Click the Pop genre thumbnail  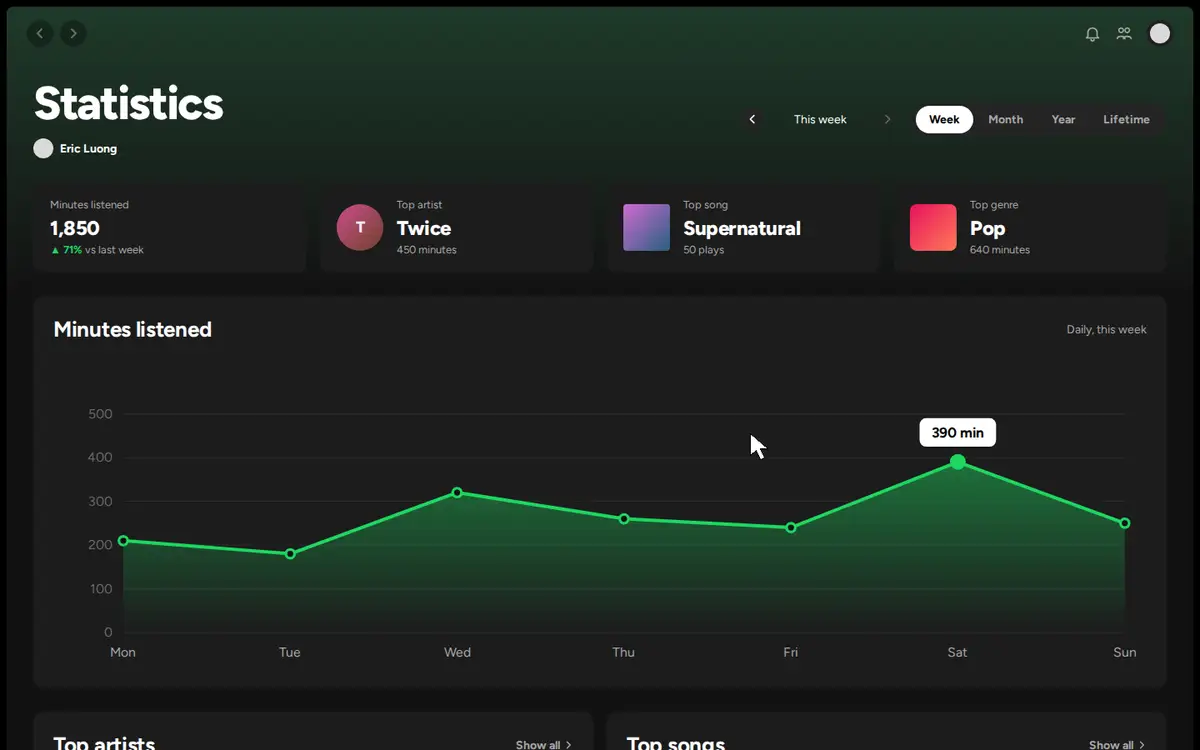933,227
